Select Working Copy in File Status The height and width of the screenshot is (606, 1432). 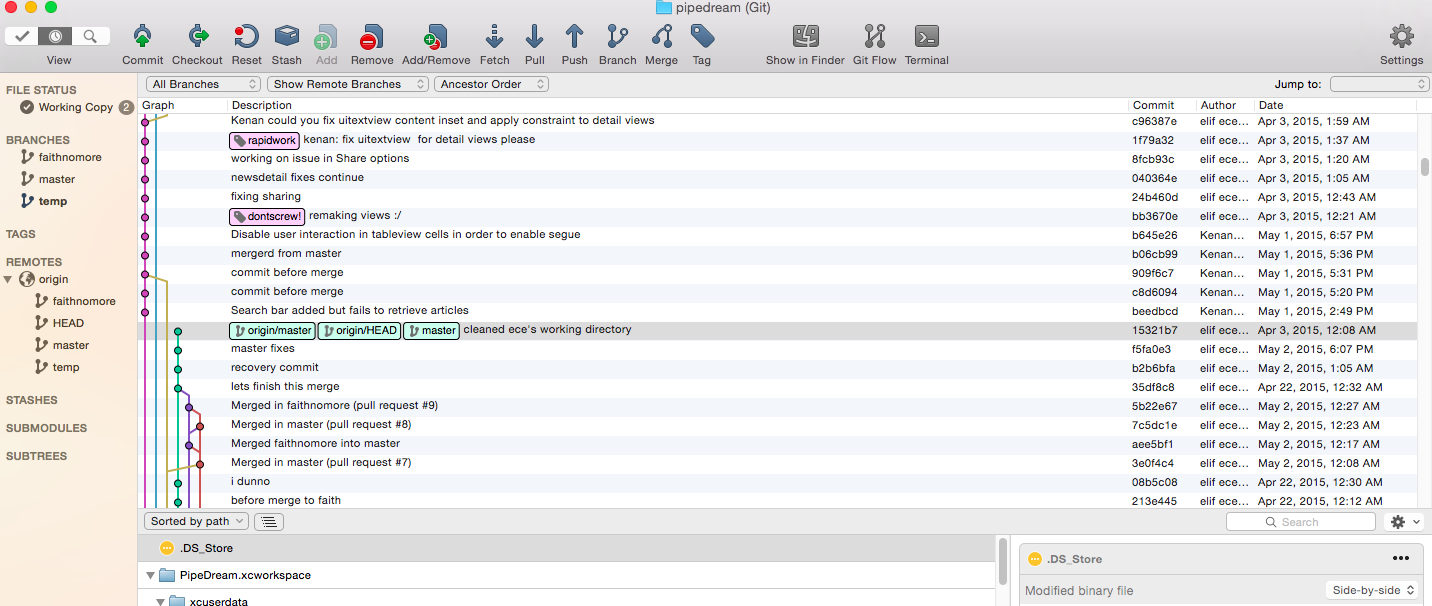[x=75, y=107]
